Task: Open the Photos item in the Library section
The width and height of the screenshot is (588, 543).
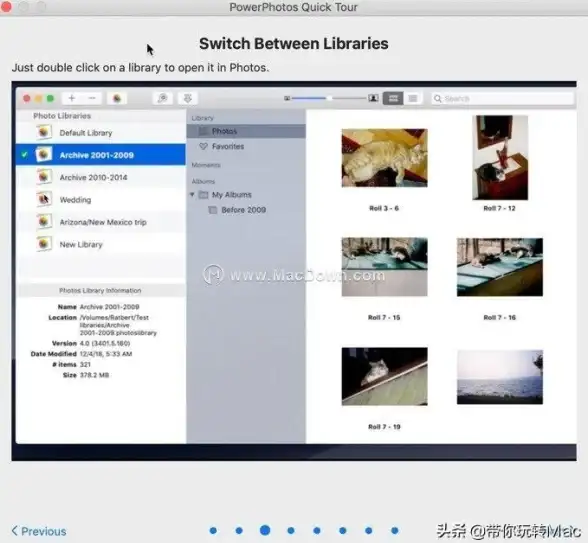Action: tap(246, 131)
